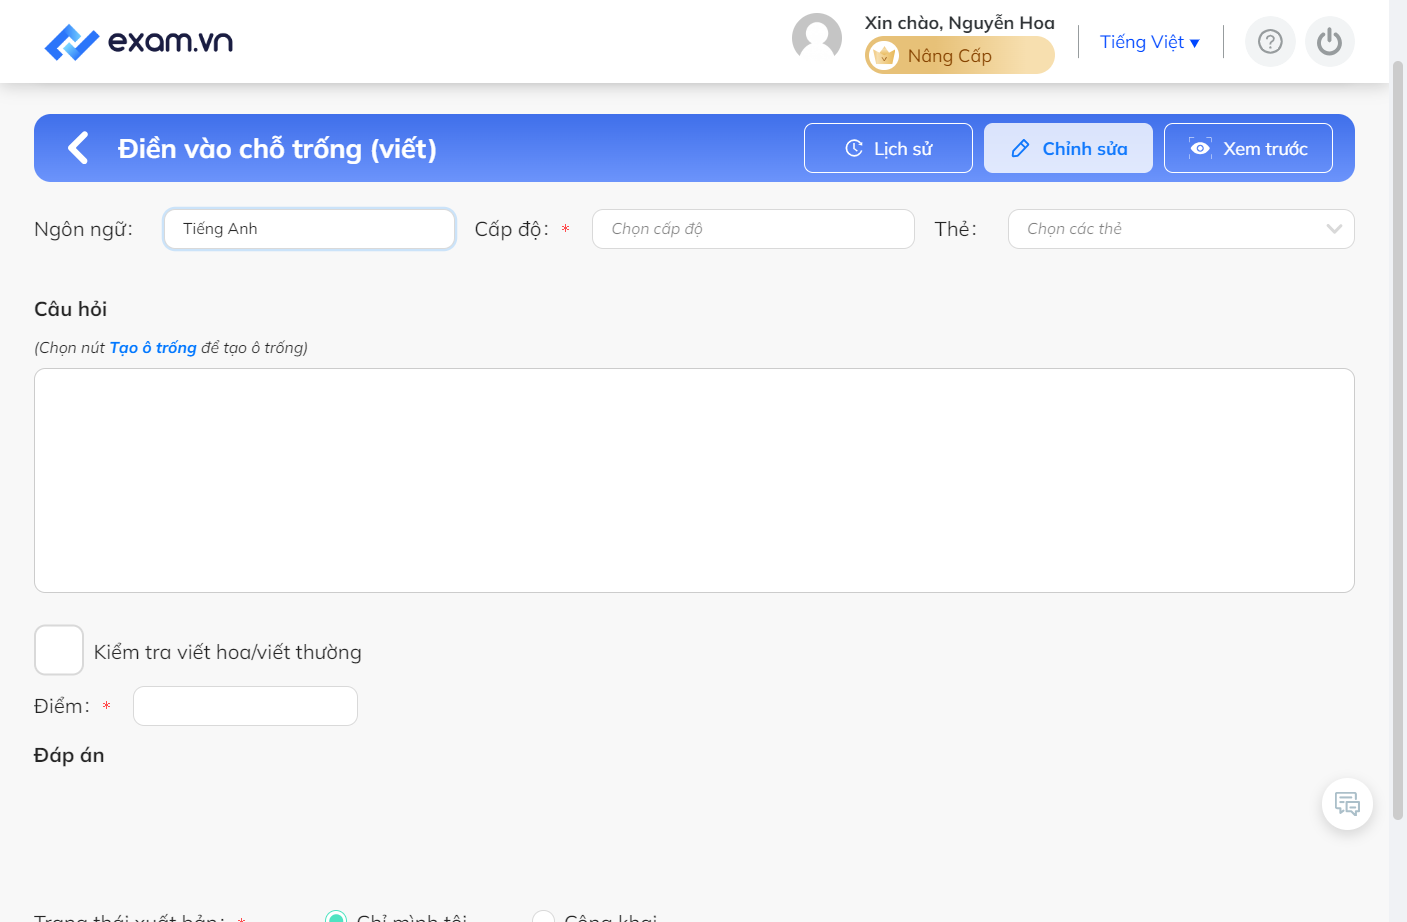Click the Tạo ô trống link
The image size is (1407, 922).
coord(153,348)
